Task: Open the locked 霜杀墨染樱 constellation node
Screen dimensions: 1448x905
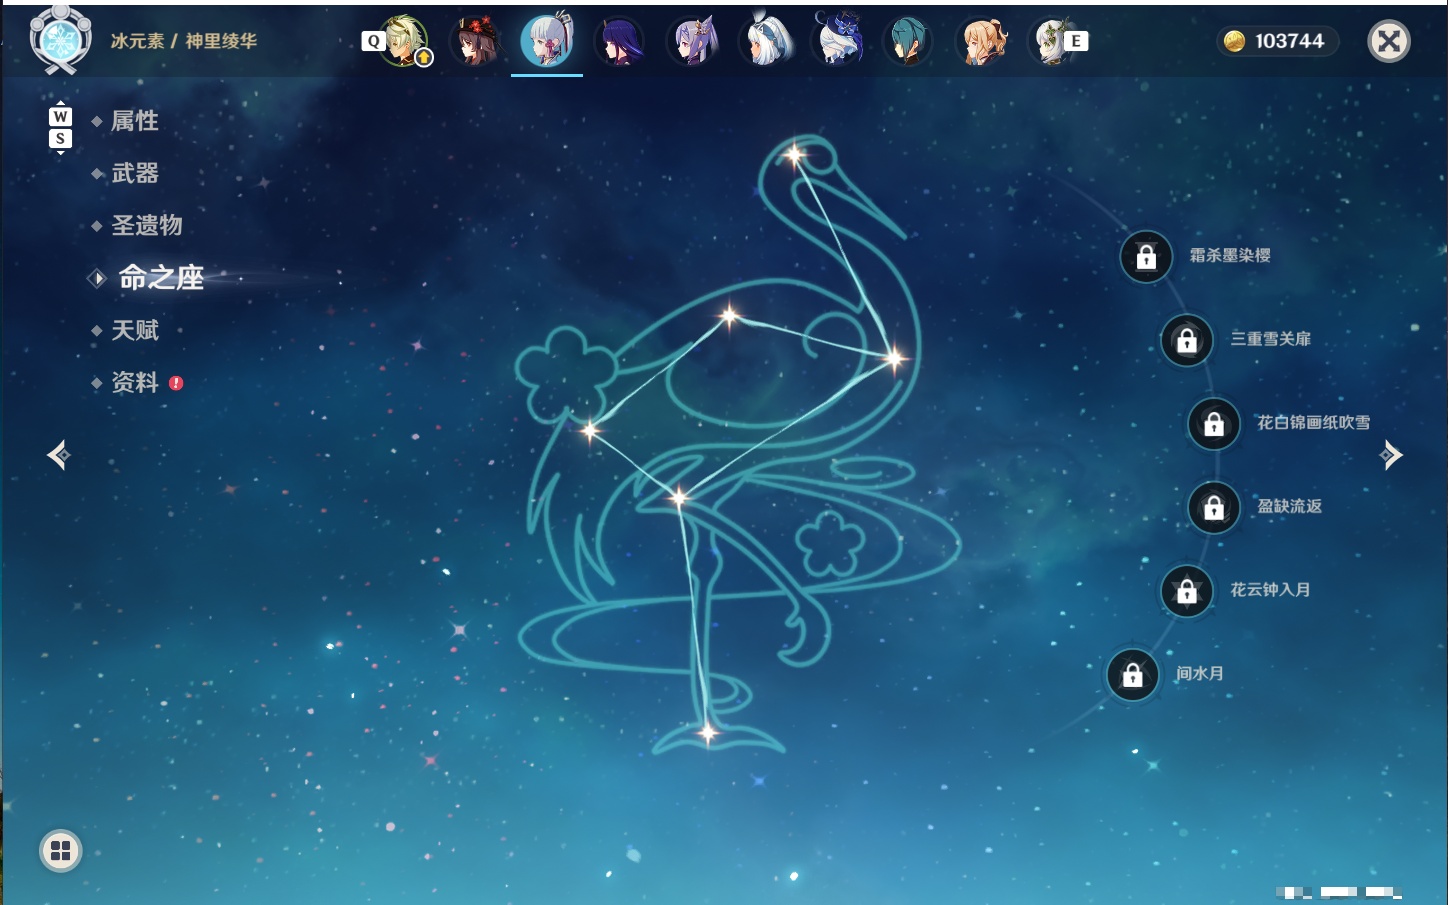Action: pos(1146,257)
